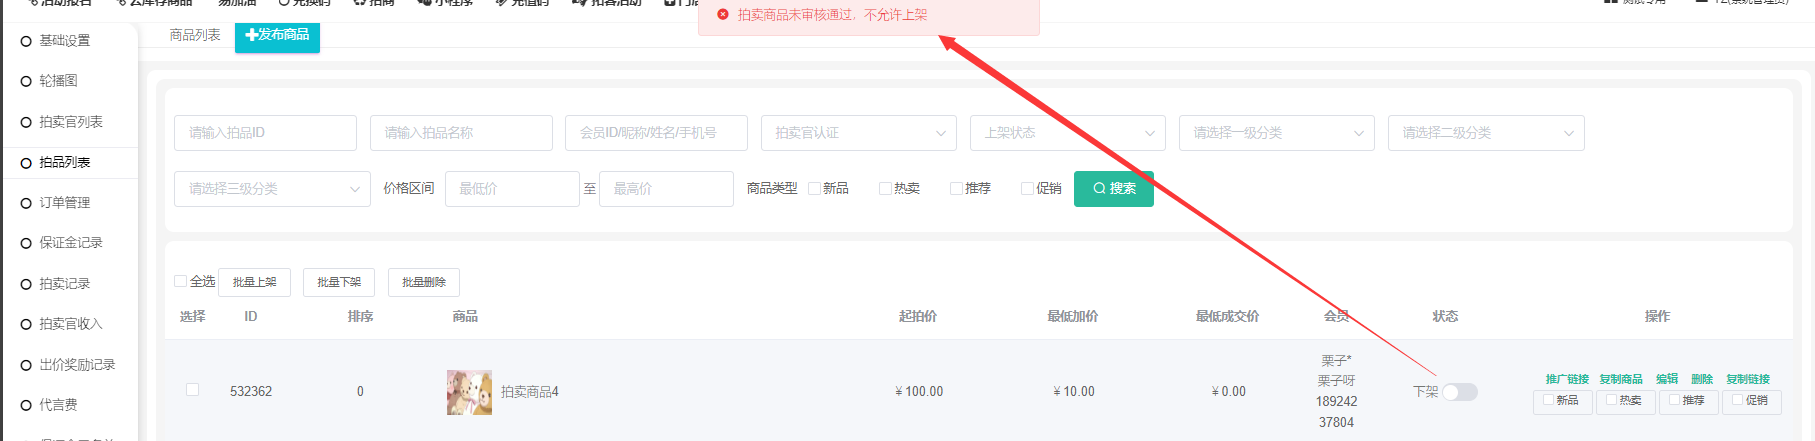
Task: Check the 促销 filter checkbox
Action: coord(1027,188)
